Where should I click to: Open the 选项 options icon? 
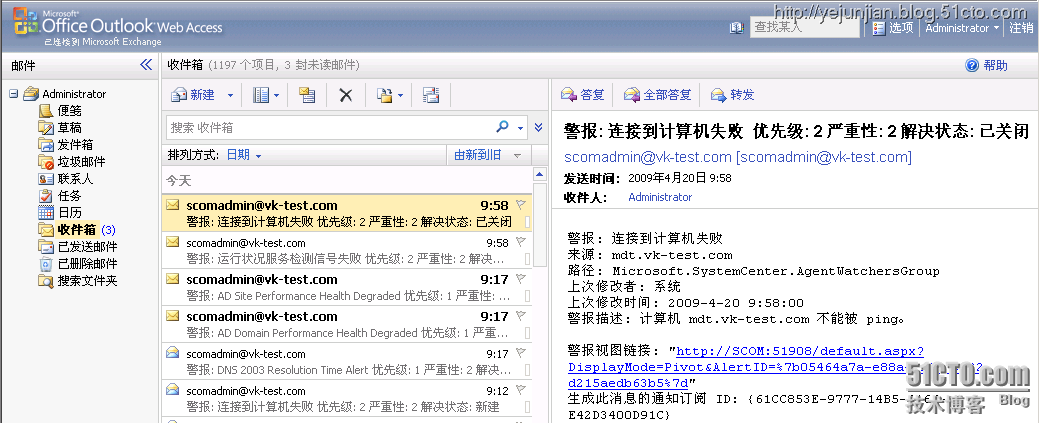point(879,28)
